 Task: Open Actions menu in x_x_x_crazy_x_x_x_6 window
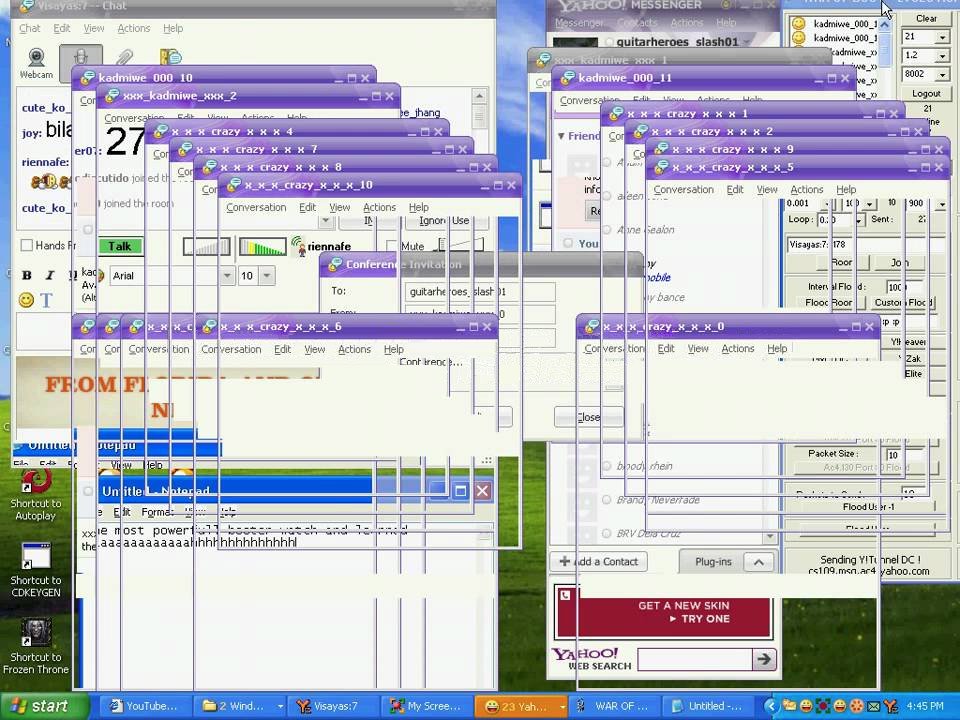click(354, 349)
